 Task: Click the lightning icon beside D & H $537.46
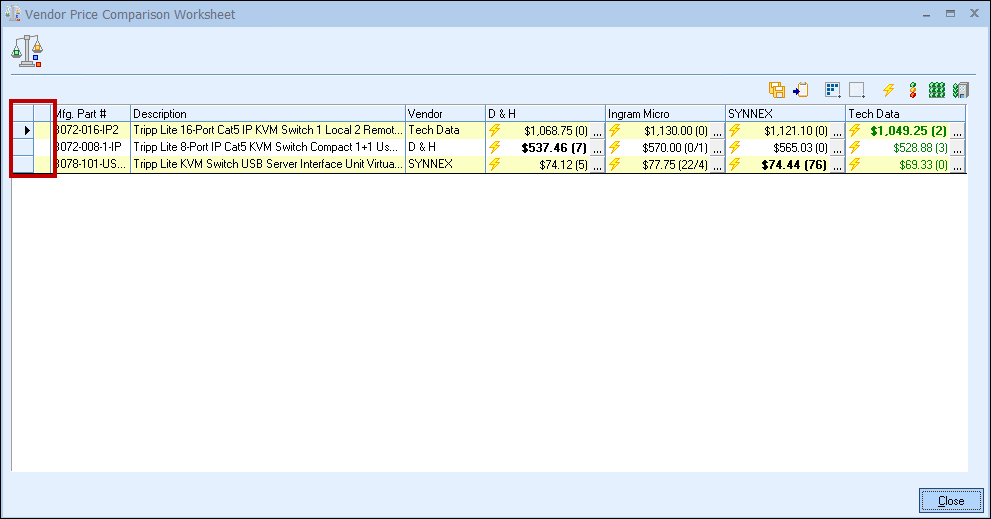(494, 147)
